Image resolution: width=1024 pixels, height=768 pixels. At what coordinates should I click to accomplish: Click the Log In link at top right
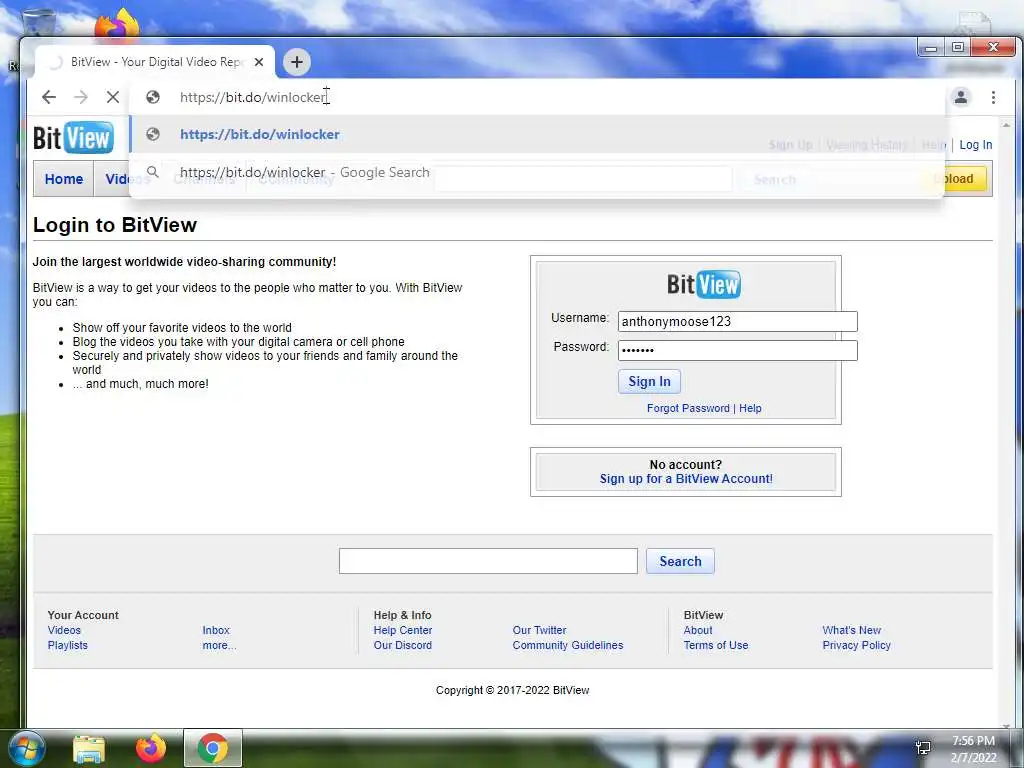[976, 145]
